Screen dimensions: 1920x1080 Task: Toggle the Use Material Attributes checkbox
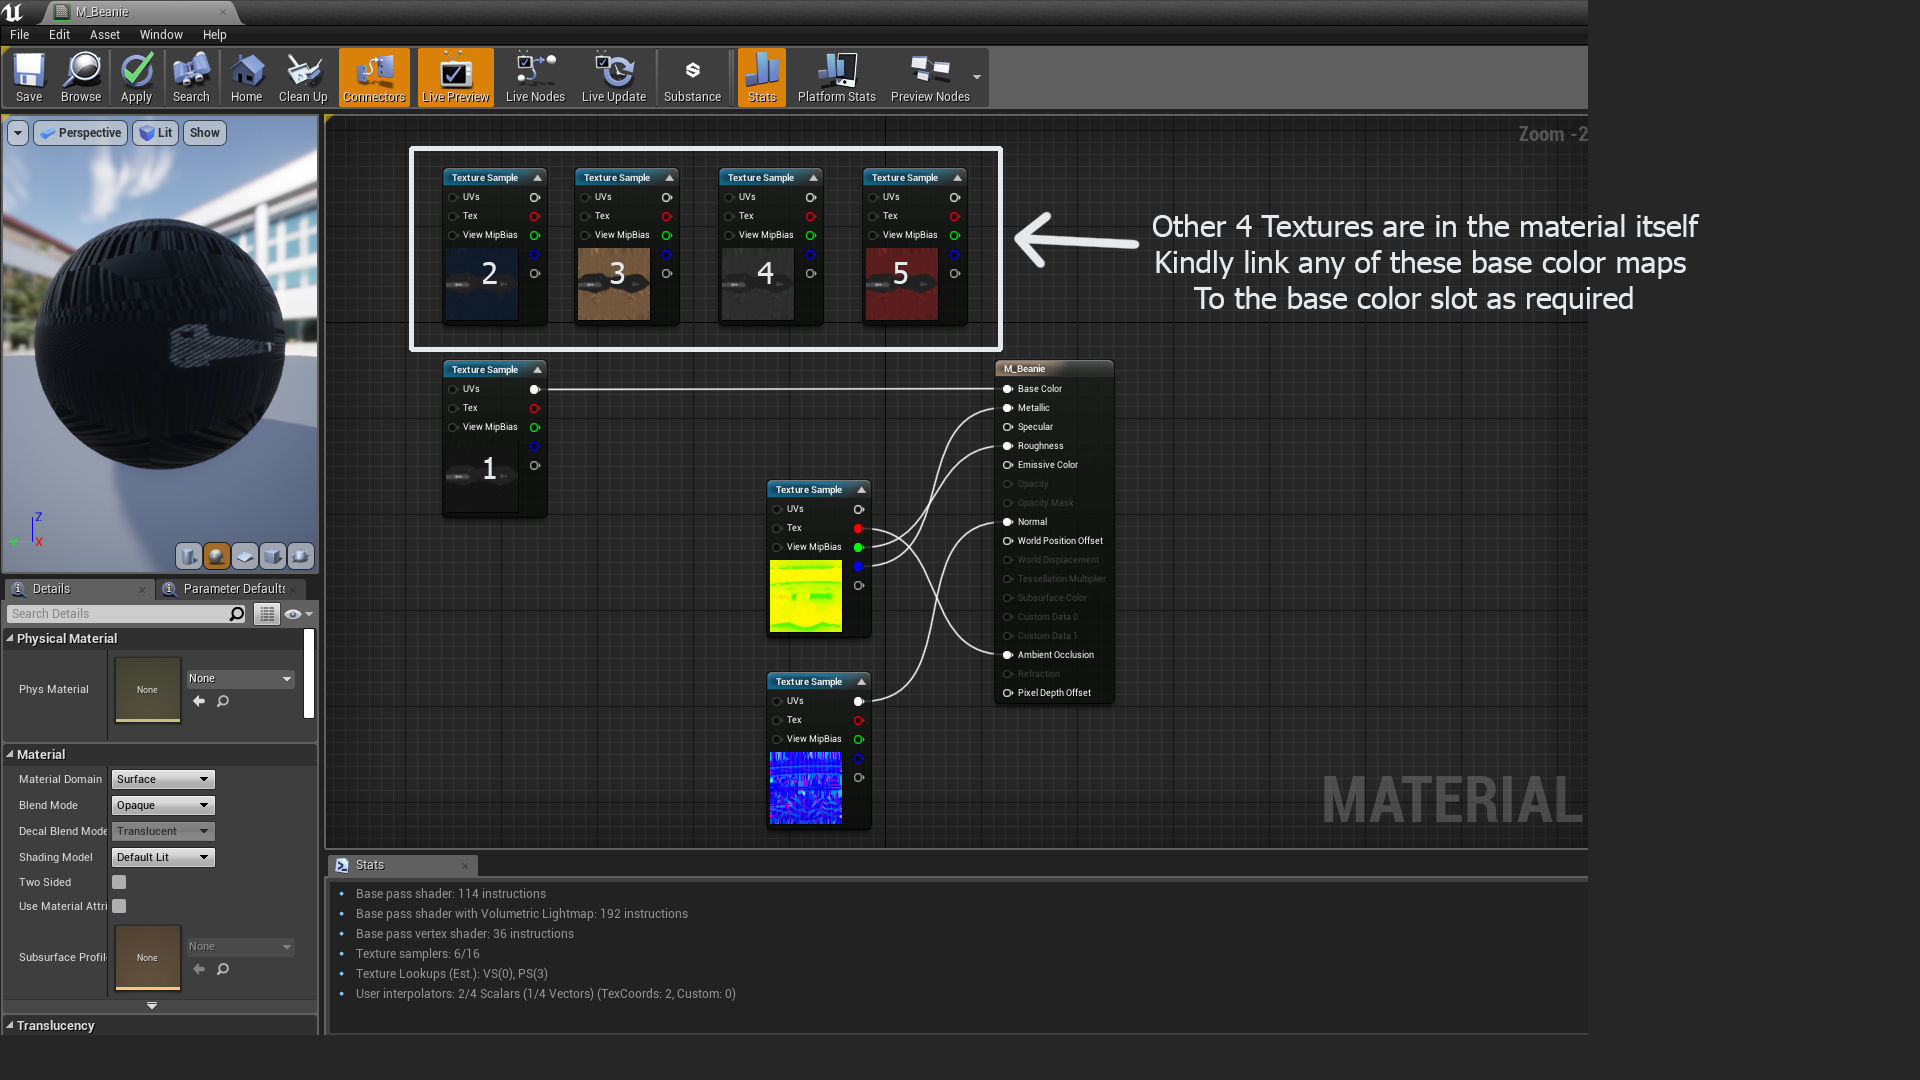(x=119, y=906)
